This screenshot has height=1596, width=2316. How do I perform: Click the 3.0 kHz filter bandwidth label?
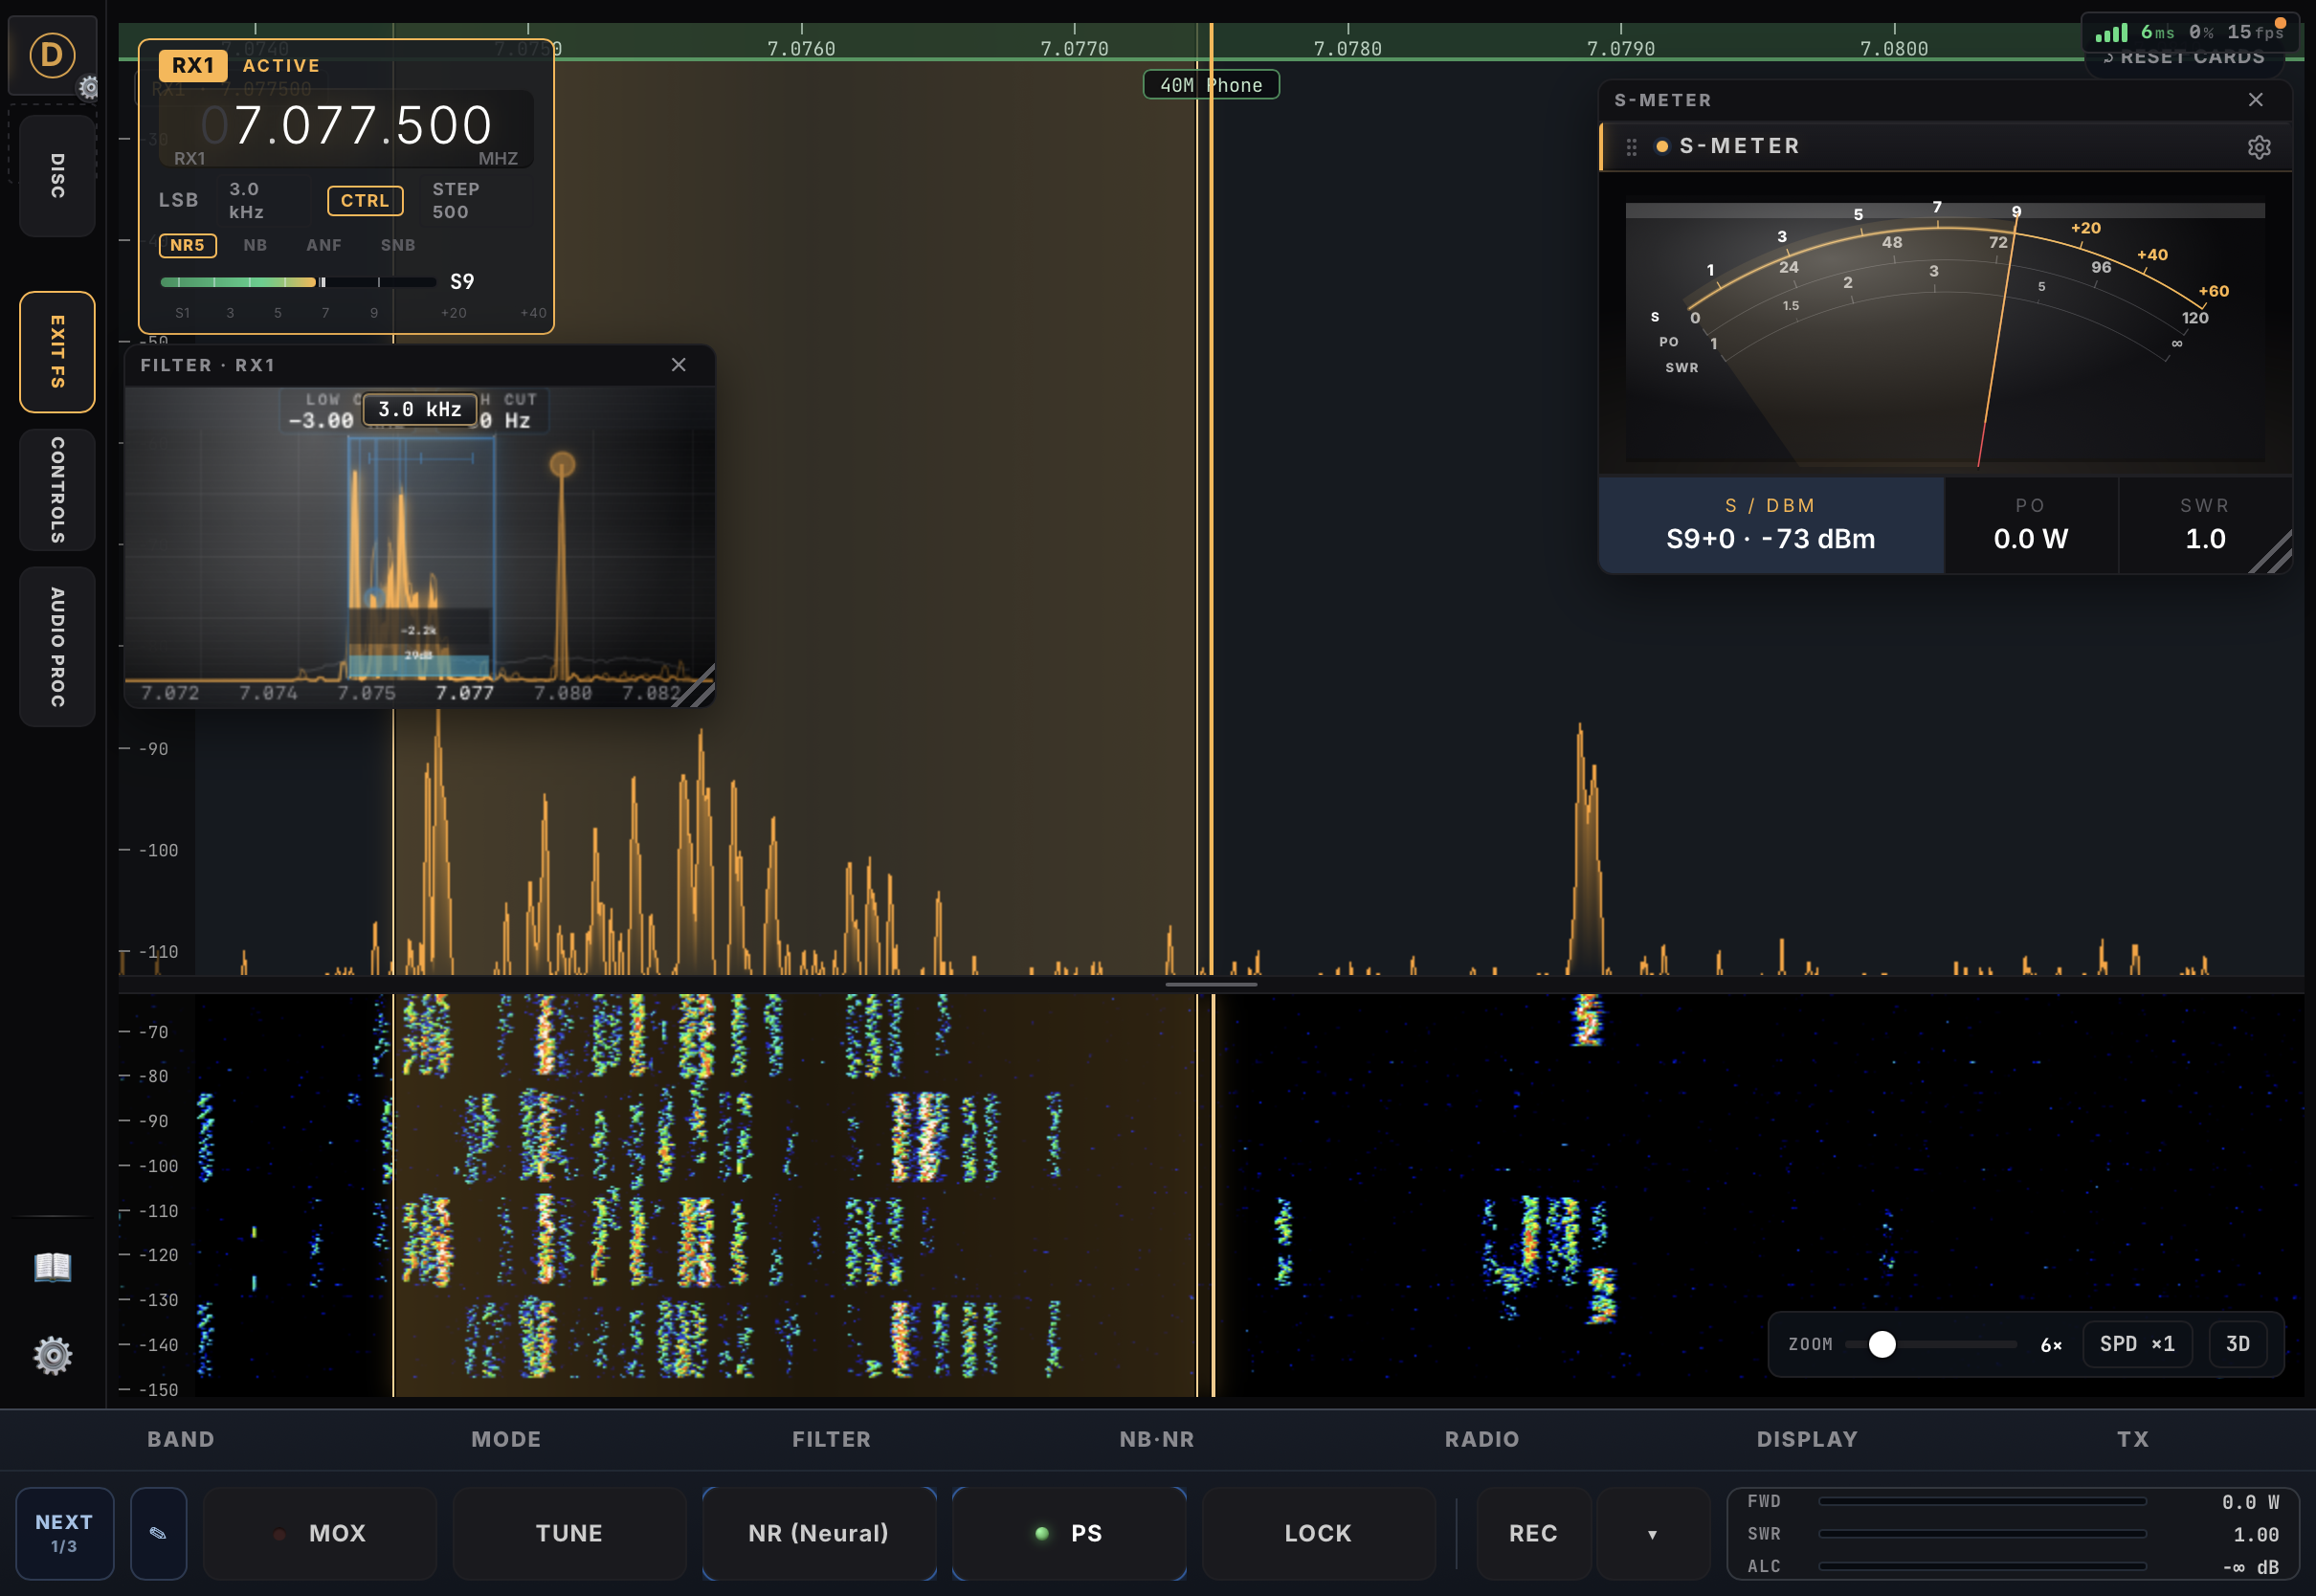420,409
